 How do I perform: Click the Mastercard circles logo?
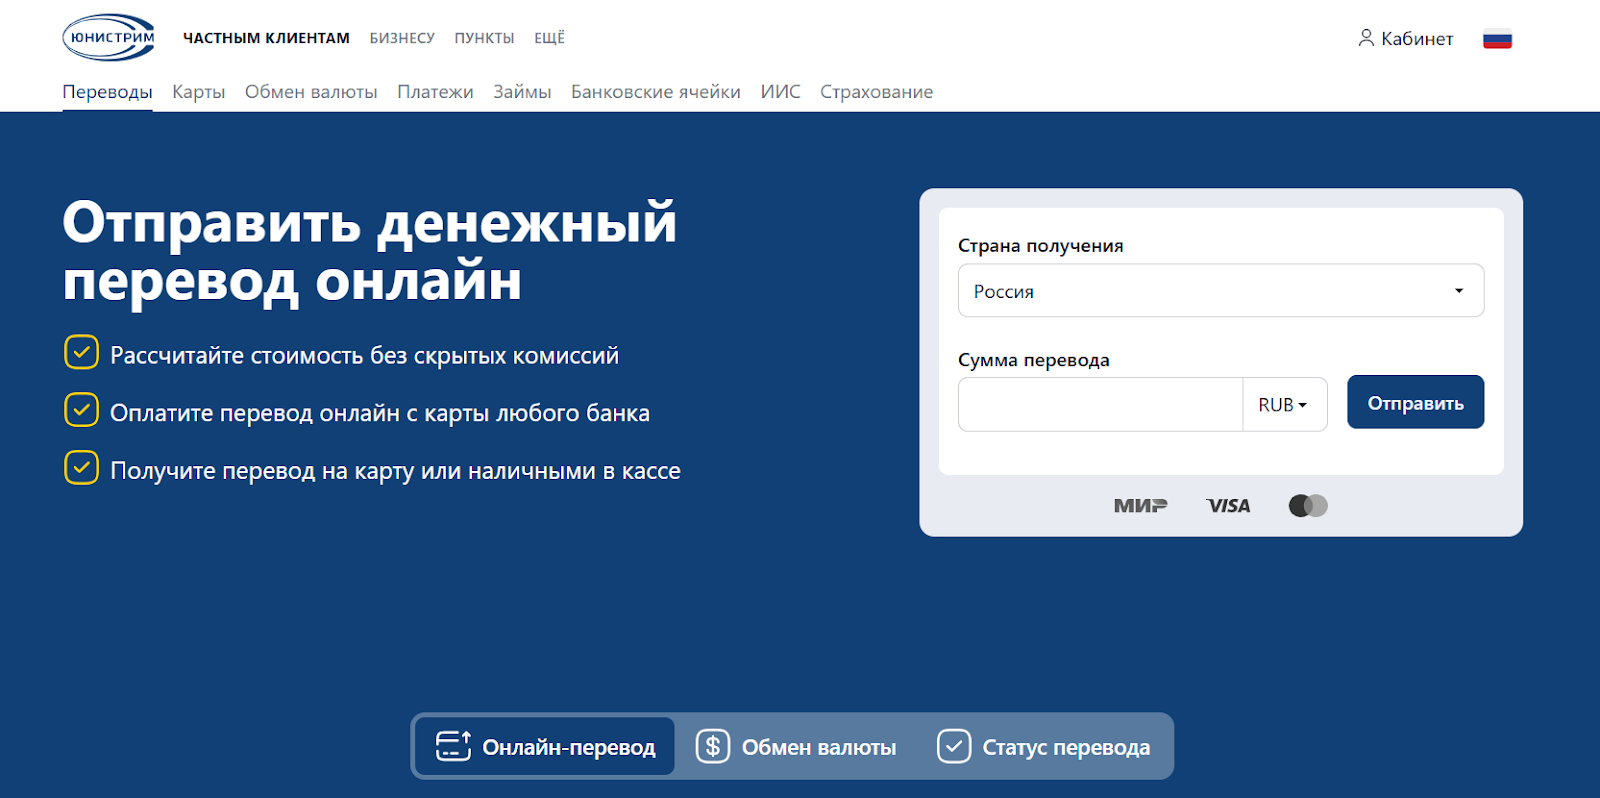tap(1308, 506)
